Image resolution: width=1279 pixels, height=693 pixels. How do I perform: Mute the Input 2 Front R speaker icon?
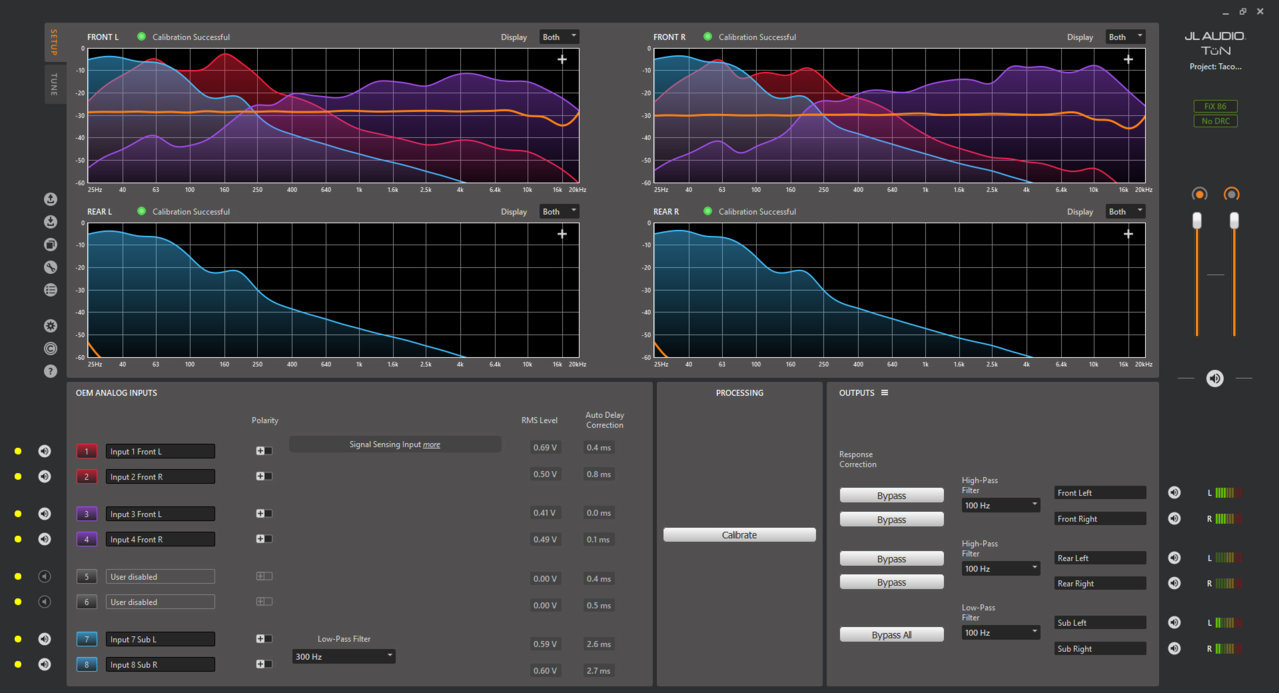pyautogui.click(x=45, y=476)
